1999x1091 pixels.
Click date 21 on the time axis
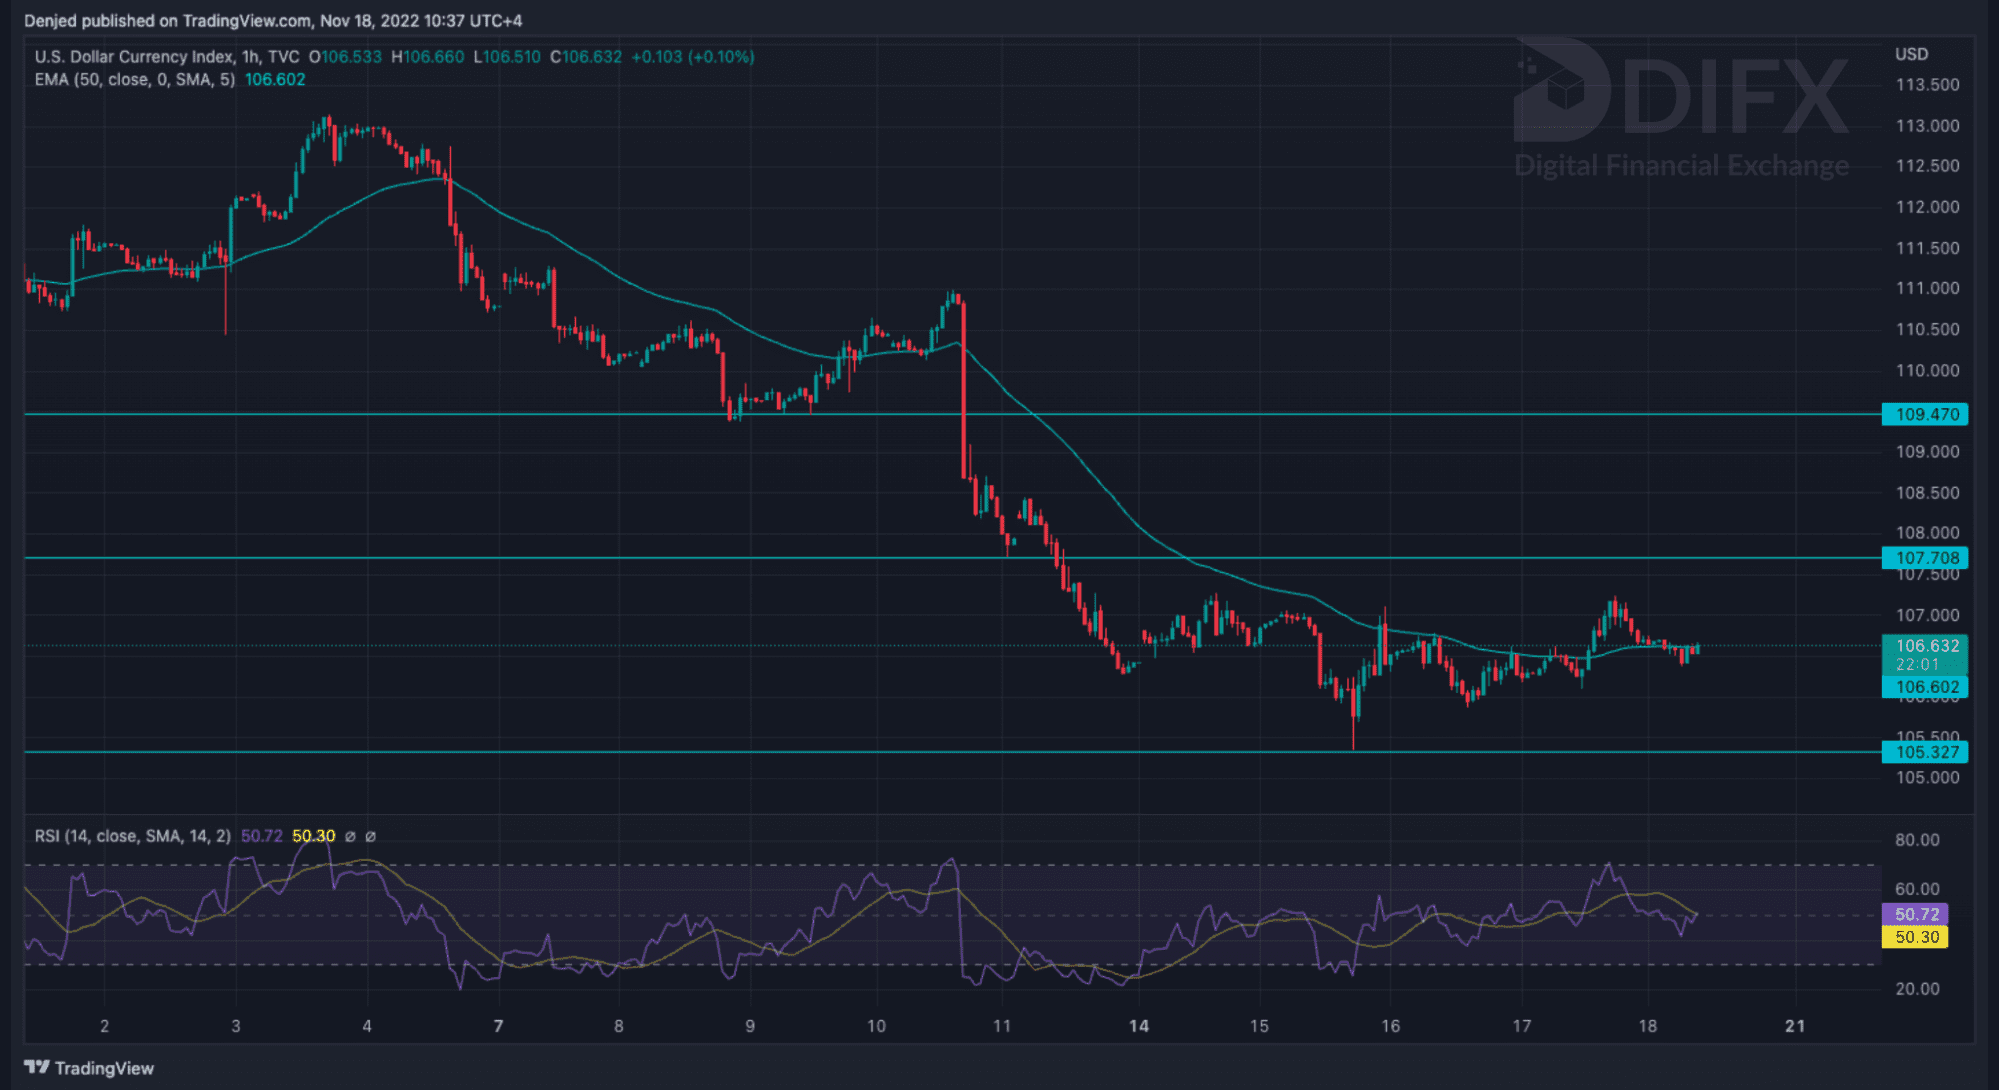pos(1795,1026)
